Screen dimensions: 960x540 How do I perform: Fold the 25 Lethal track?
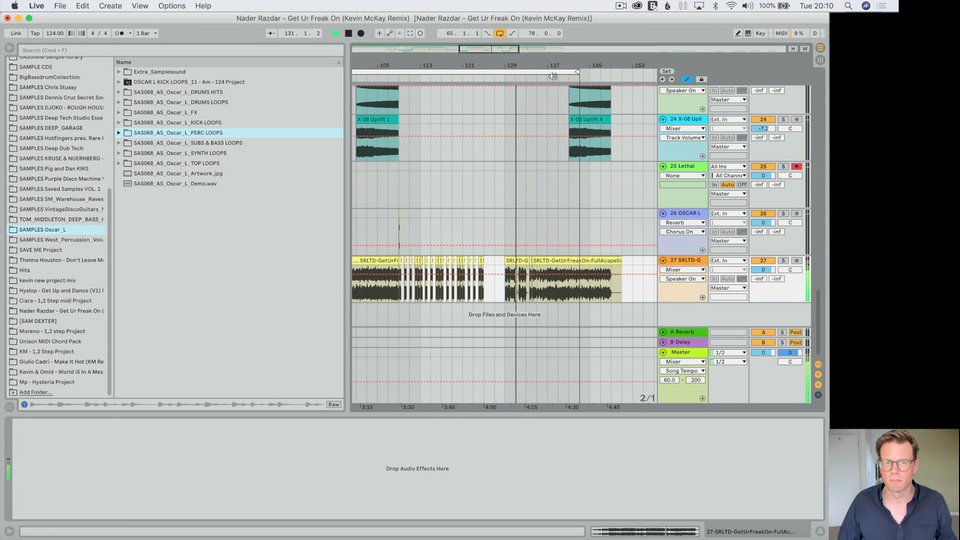[663, 166]
